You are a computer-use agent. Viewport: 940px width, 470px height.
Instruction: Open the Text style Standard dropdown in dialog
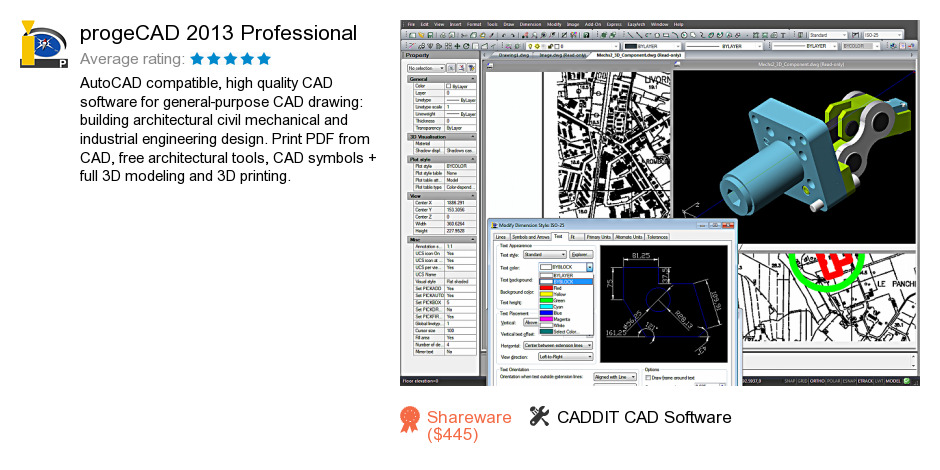point(545,255)
